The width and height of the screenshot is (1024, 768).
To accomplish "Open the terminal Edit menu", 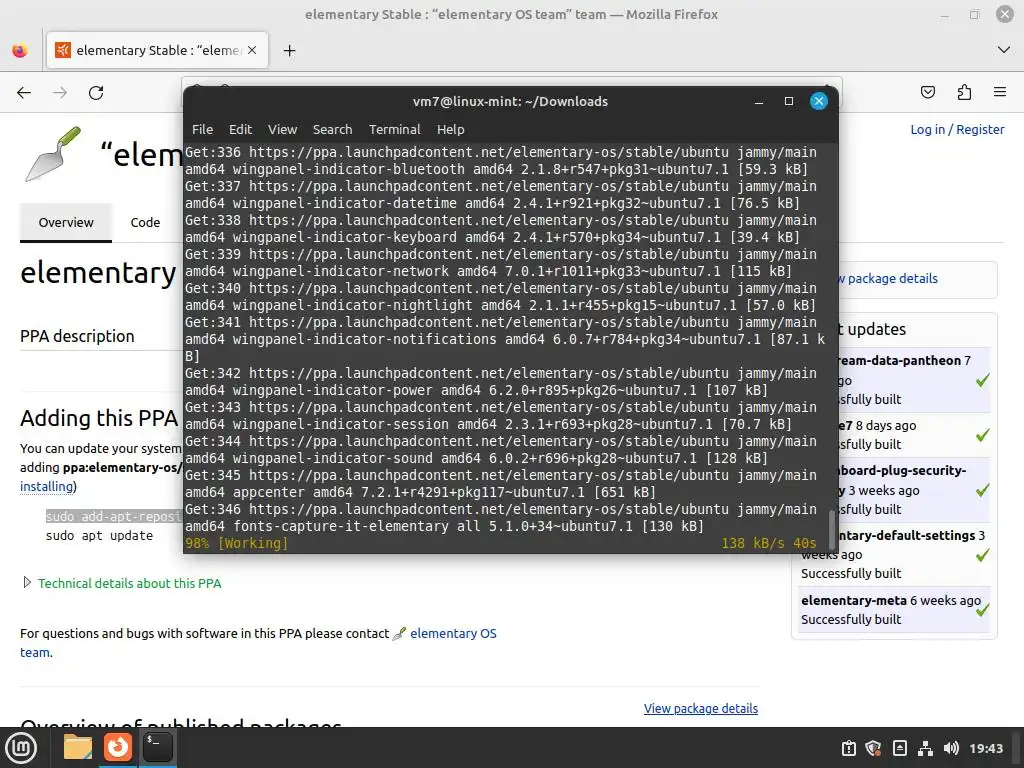I will pos(240,129).
